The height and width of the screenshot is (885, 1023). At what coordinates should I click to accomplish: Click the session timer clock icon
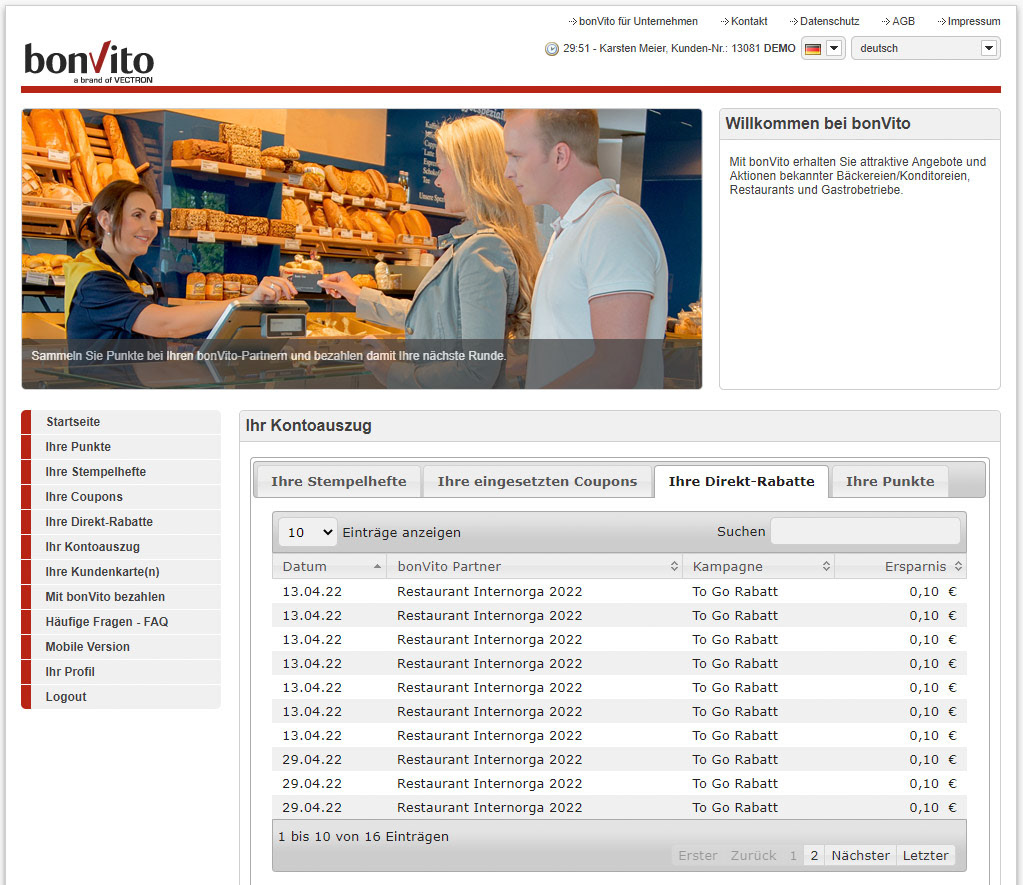[552, 49]
